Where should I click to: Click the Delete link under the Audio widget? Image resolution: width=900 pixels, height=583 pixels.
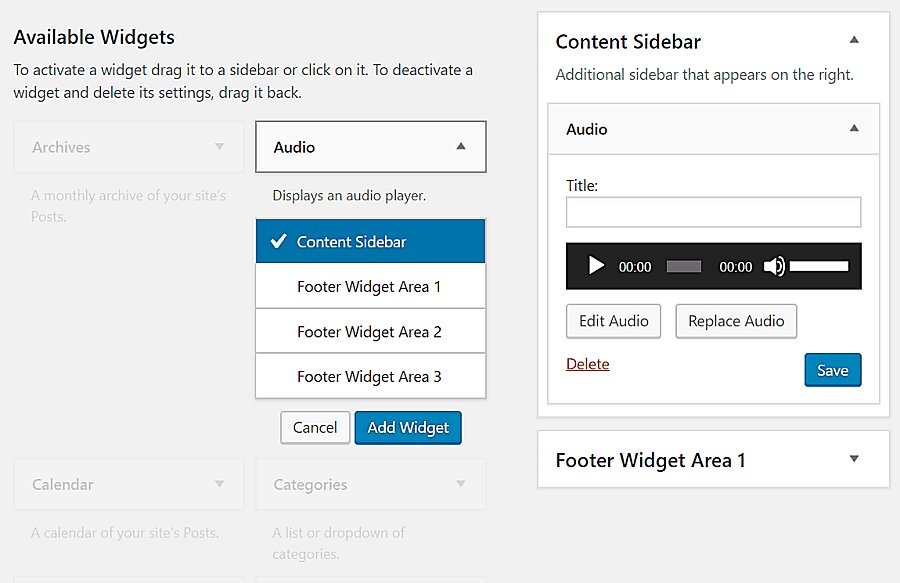pos(588,363)
